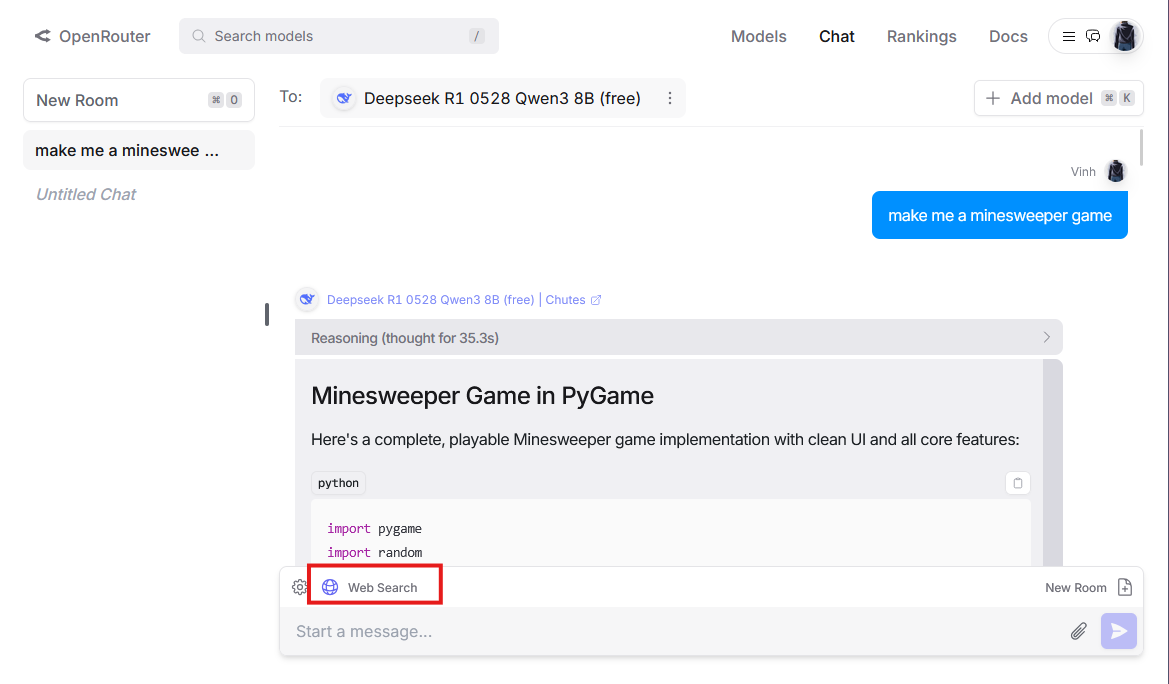Open the model options three-dot menu
This screenshot has width=1169, height=684.
669,98
